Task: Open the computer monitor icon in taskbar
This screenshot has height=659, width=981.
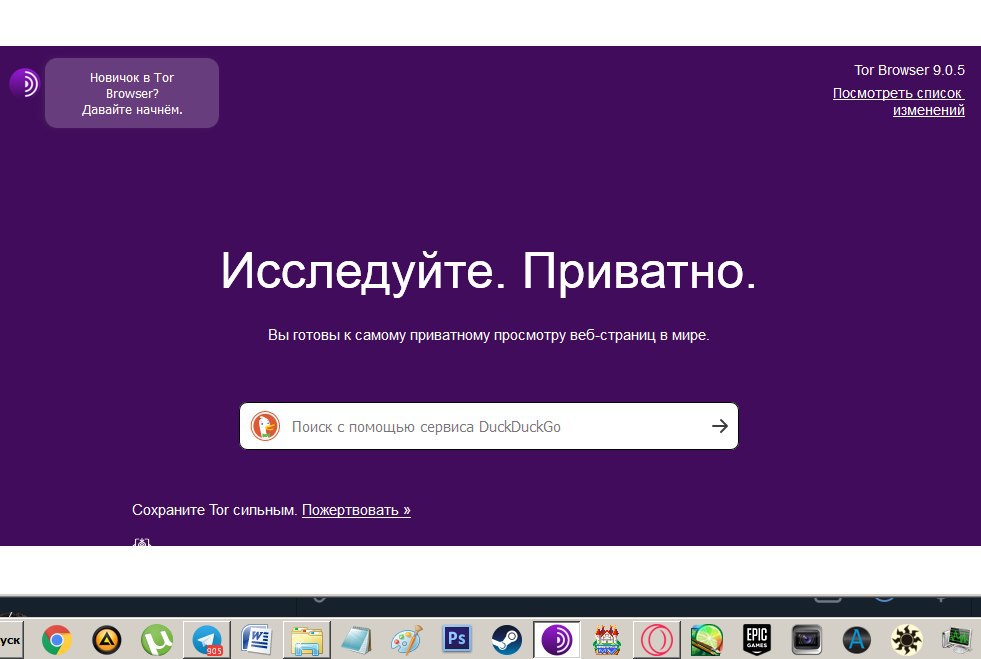Action: pos(957,640)
